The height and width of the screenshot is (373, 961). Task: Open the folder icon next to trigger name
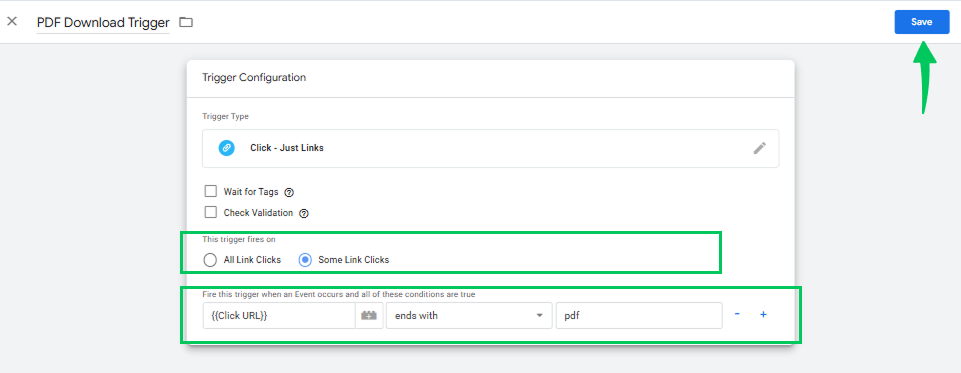[x=186, y=22]
